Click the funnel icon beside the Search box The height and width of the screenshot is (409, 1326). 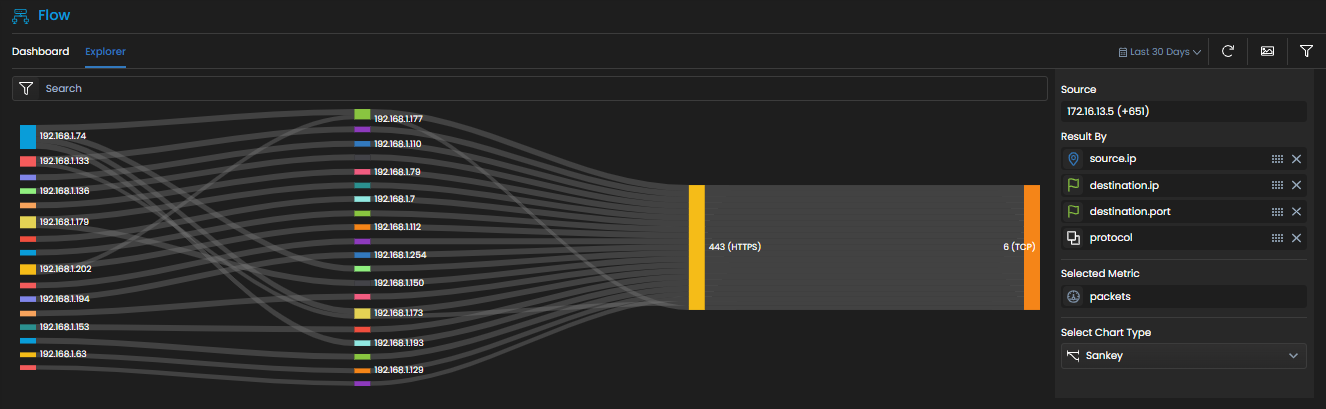pos(26,88)
